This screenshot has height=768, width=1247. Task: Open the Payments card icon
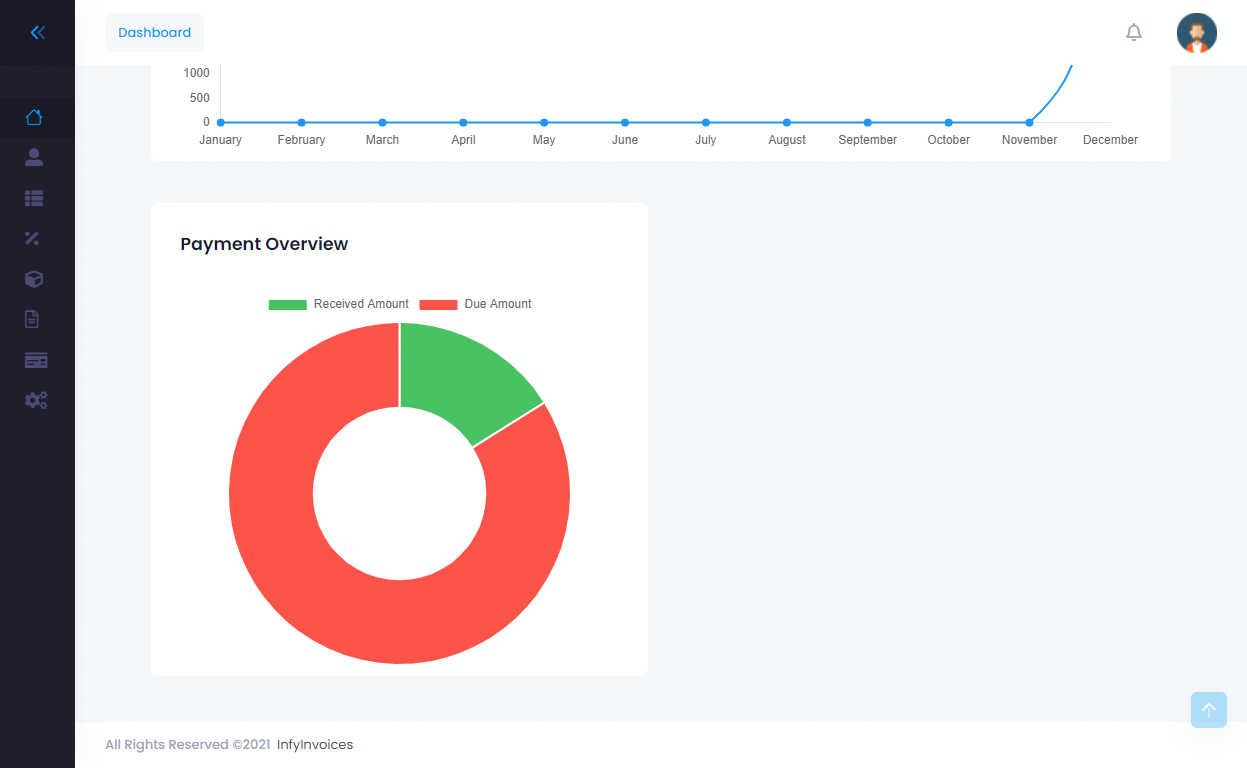point(36,359)
